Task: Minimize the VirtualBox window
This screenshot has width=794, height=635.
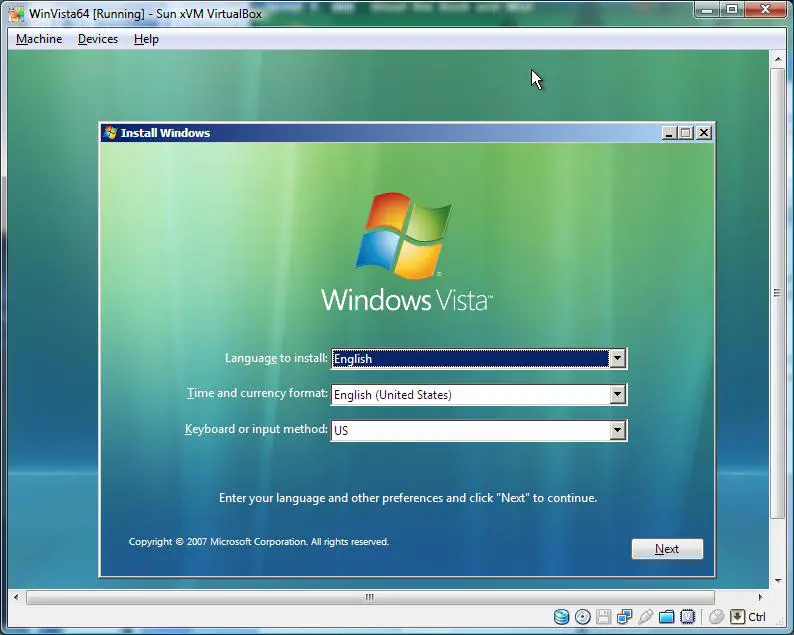Action: click(707, 10)
